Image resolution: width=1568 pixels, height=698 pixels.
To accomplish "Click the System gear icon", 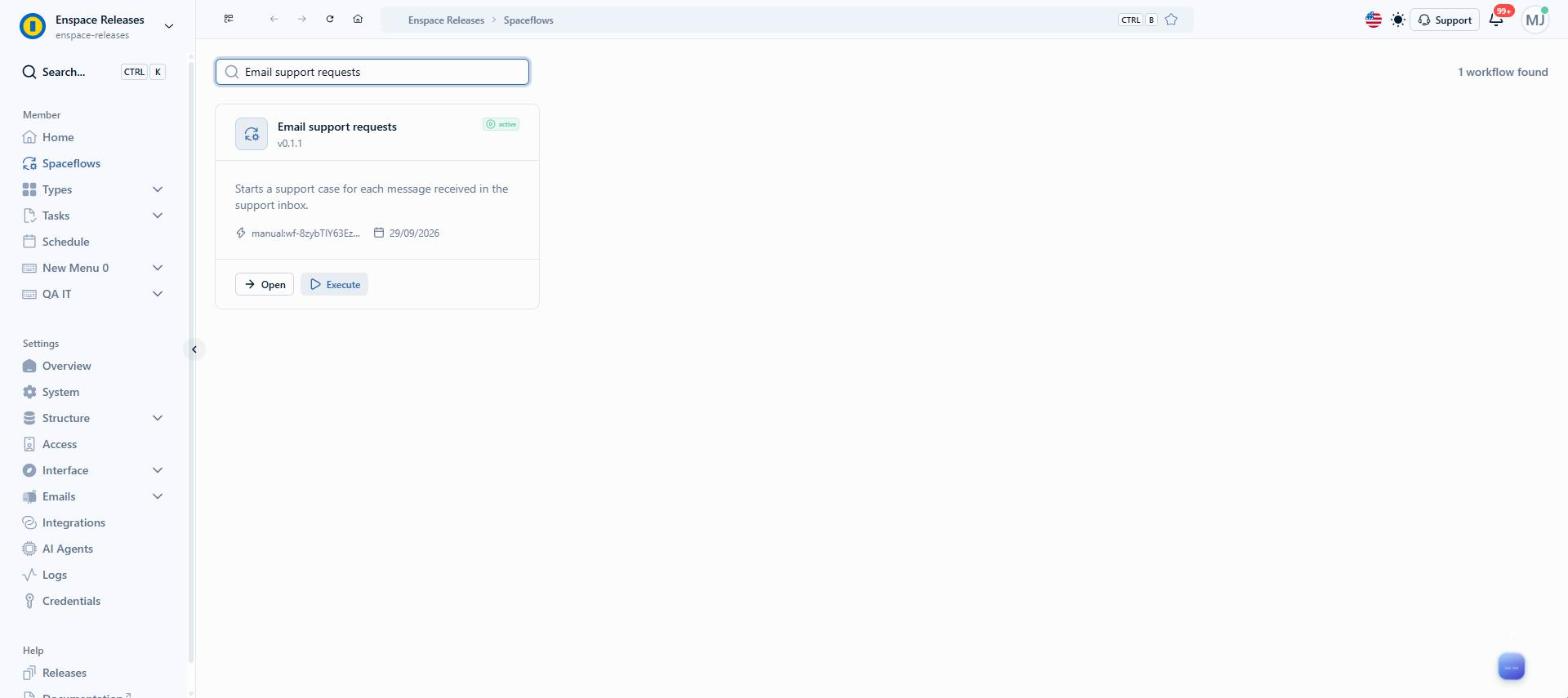I will tap(29, 392).
